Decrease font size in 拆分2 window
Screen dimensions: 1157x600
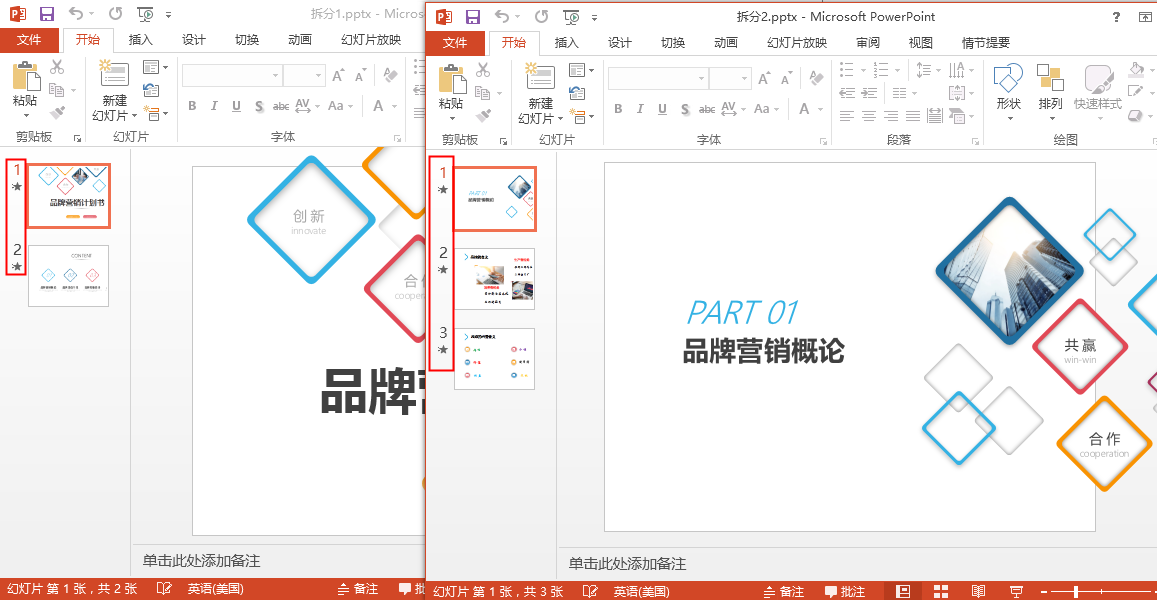787,77
